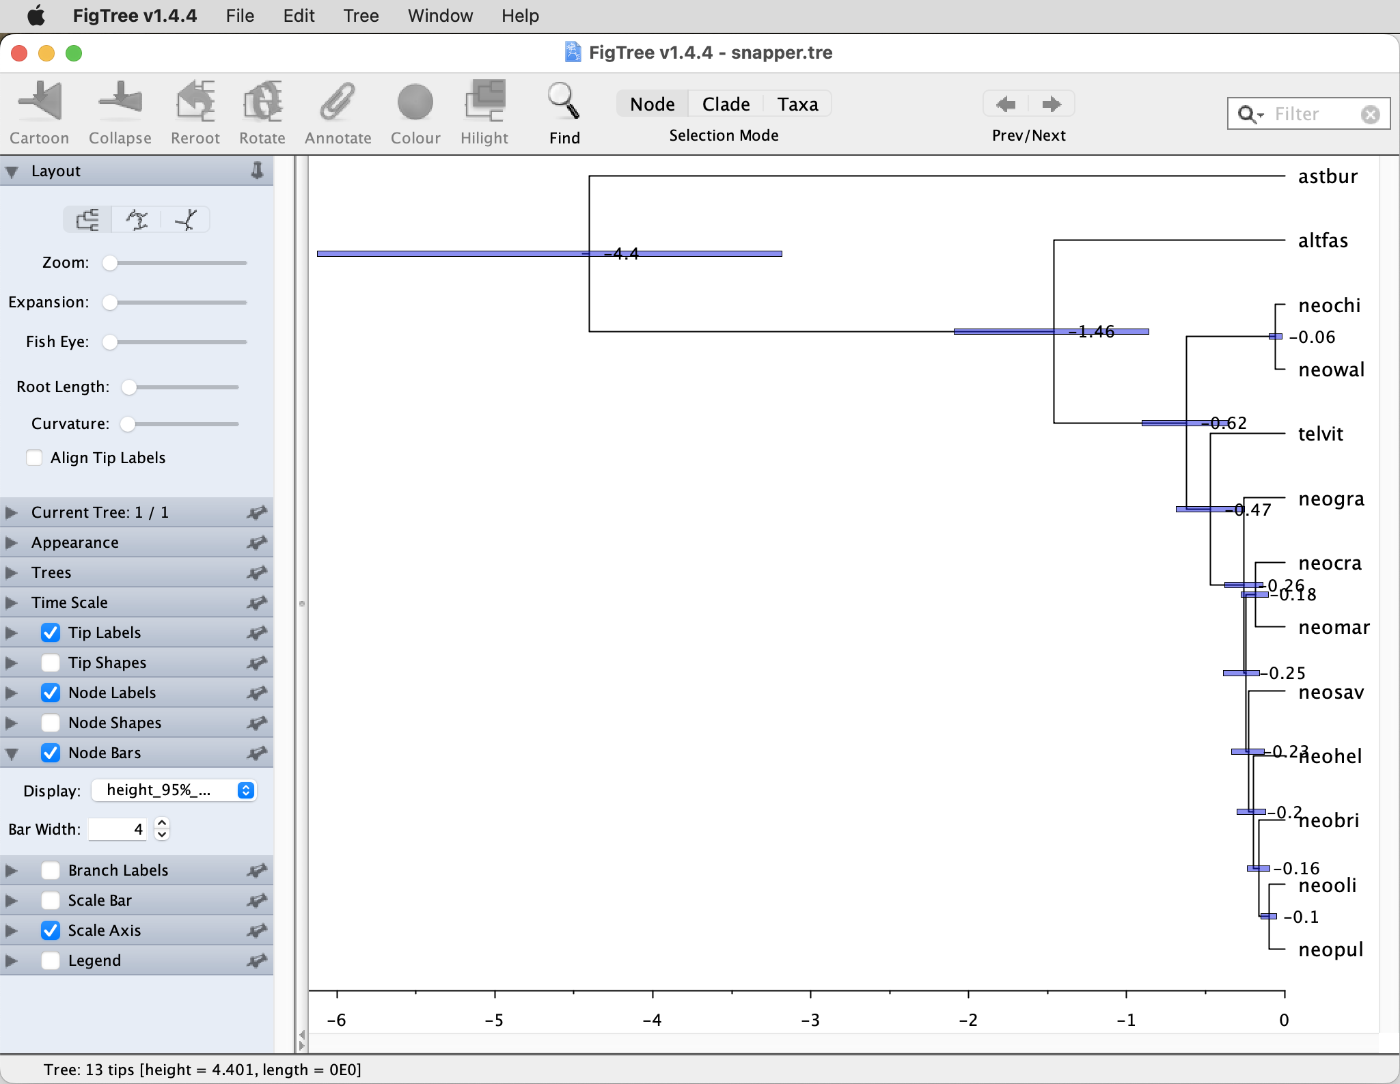The width and height of the screenshot is (1400, 1084).
Task: Click the Layout panel pin icon
Action: [257, 171]
